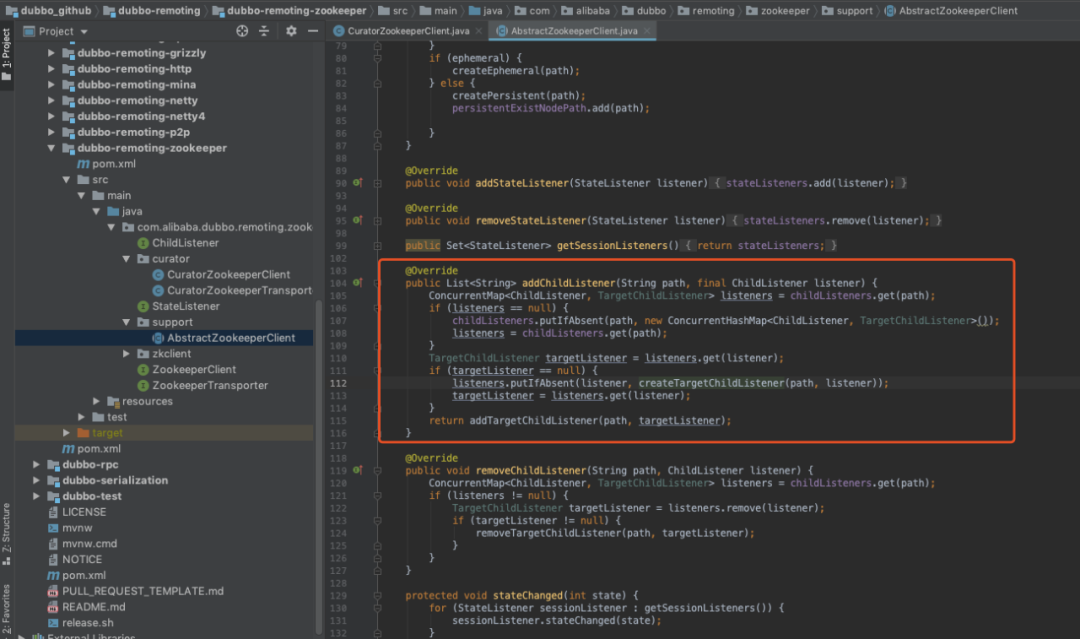Click the override gutter icon on line 119

(358, 470)
